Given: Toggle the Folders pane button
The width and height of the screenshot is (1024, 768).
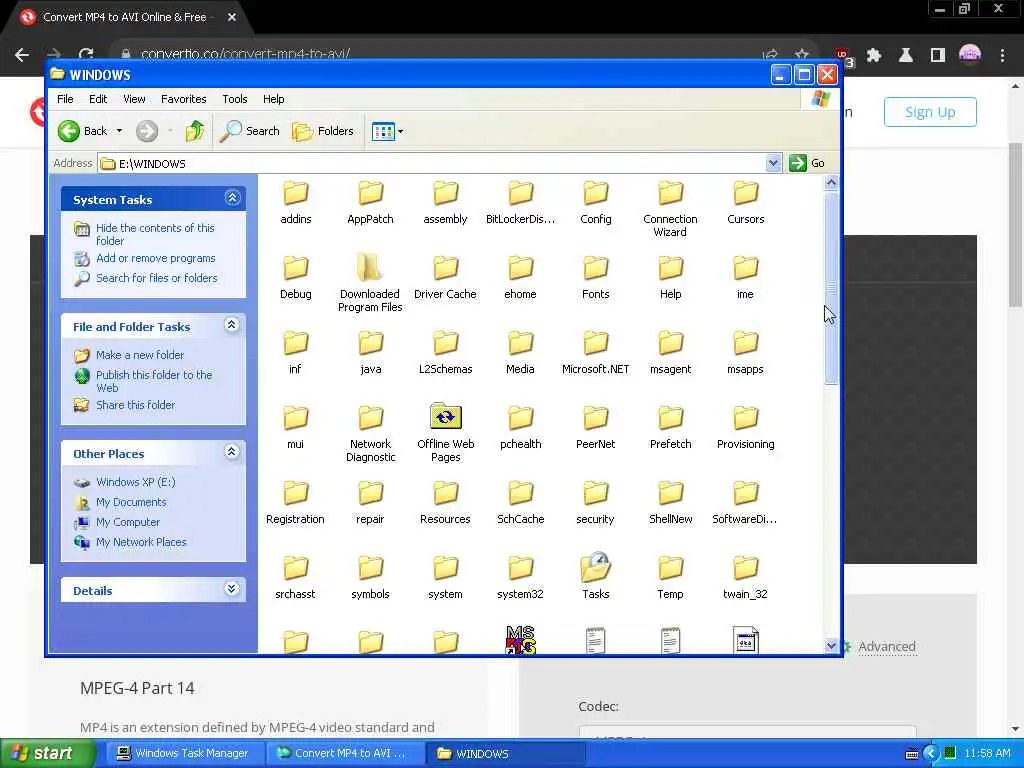Looking at the screenshot, I should [323, 131].
